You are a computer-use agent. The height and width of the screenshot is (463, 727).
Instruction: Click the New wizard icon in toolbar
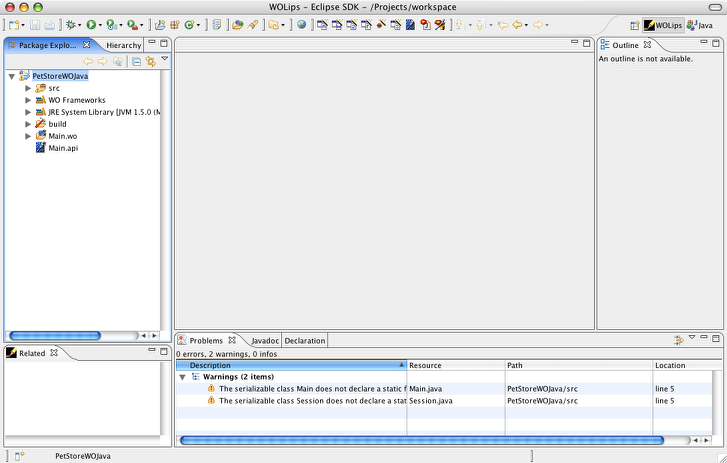14,25
